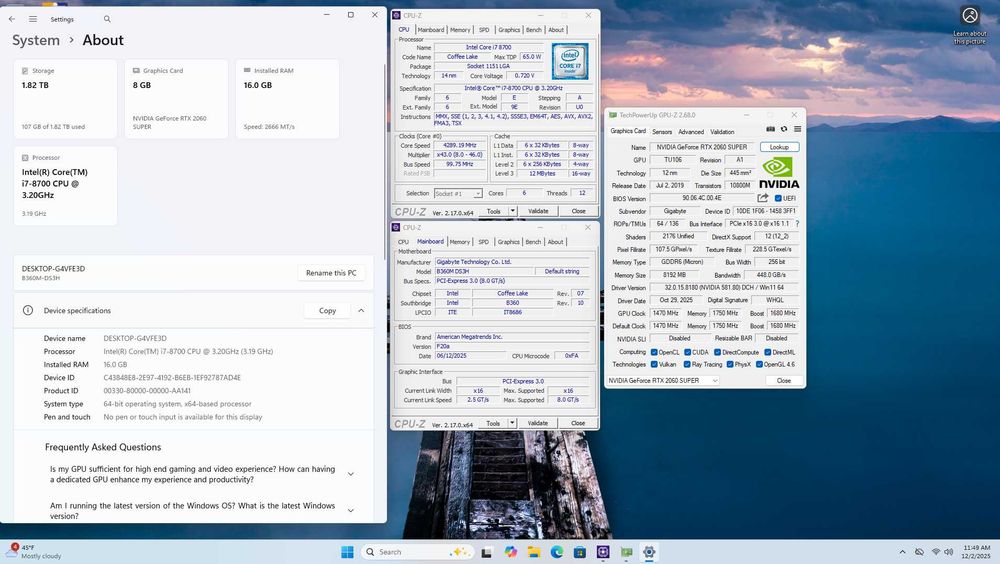Switch to CPU-Z from the taskbar

coord(603,552)
